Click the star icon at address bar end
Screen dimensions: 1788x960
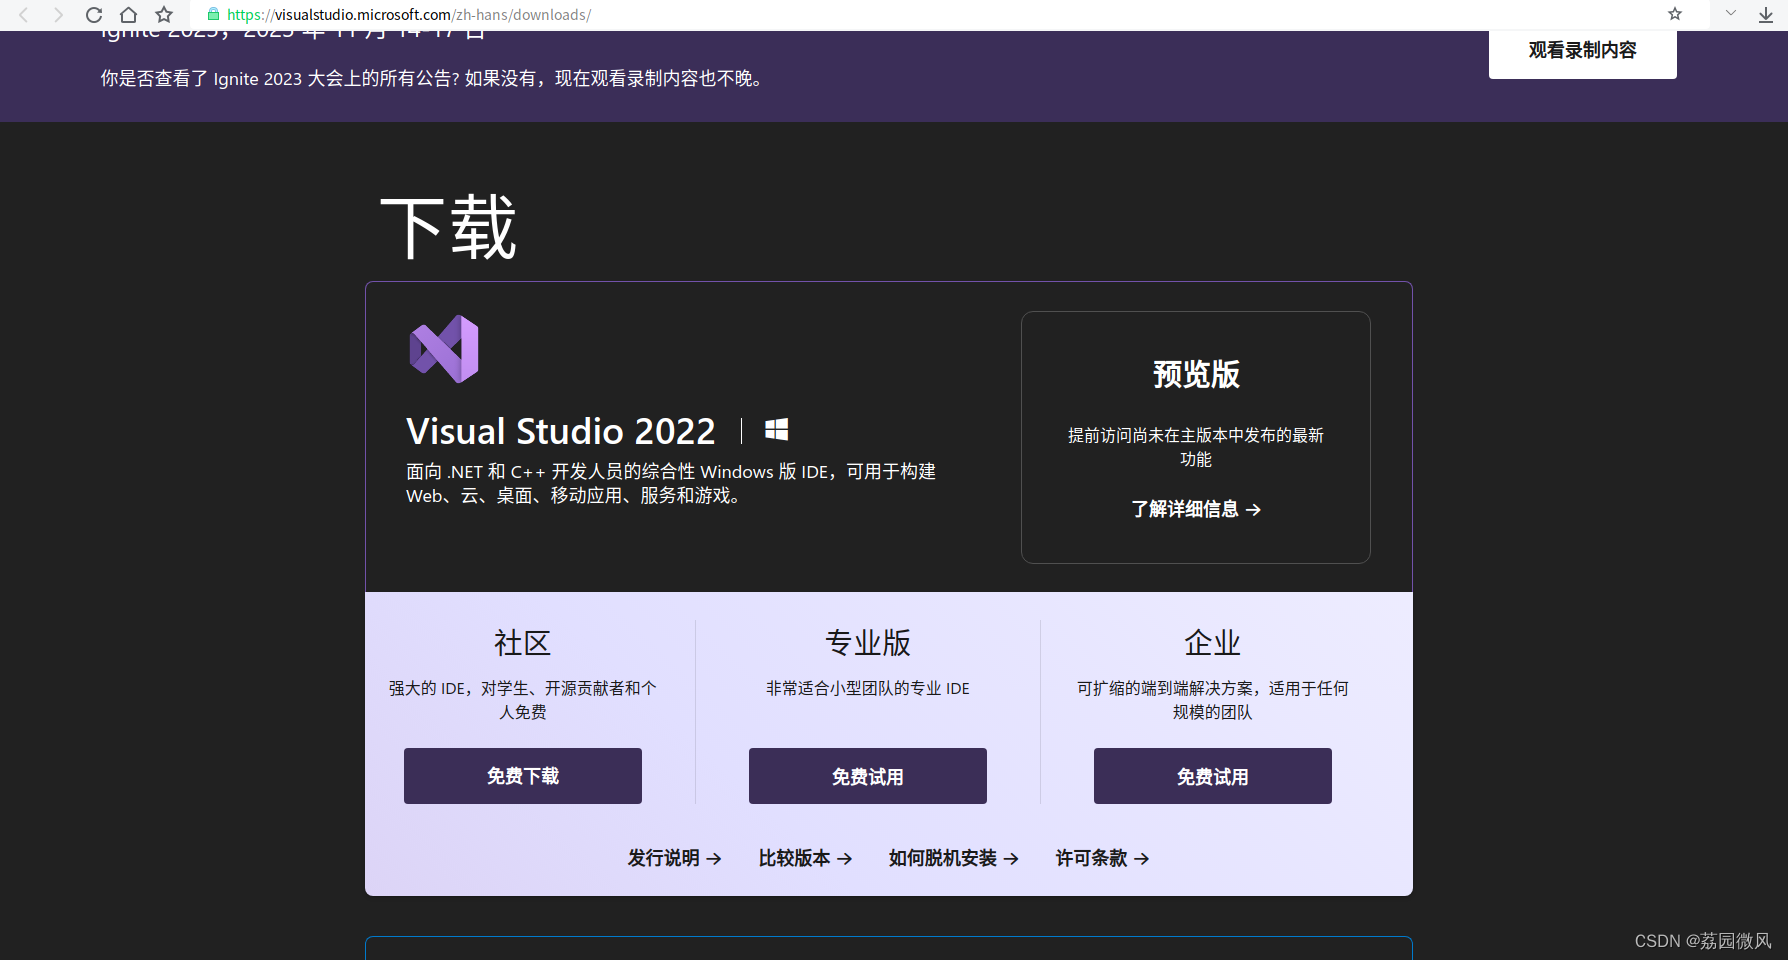tap(1675, 14)
